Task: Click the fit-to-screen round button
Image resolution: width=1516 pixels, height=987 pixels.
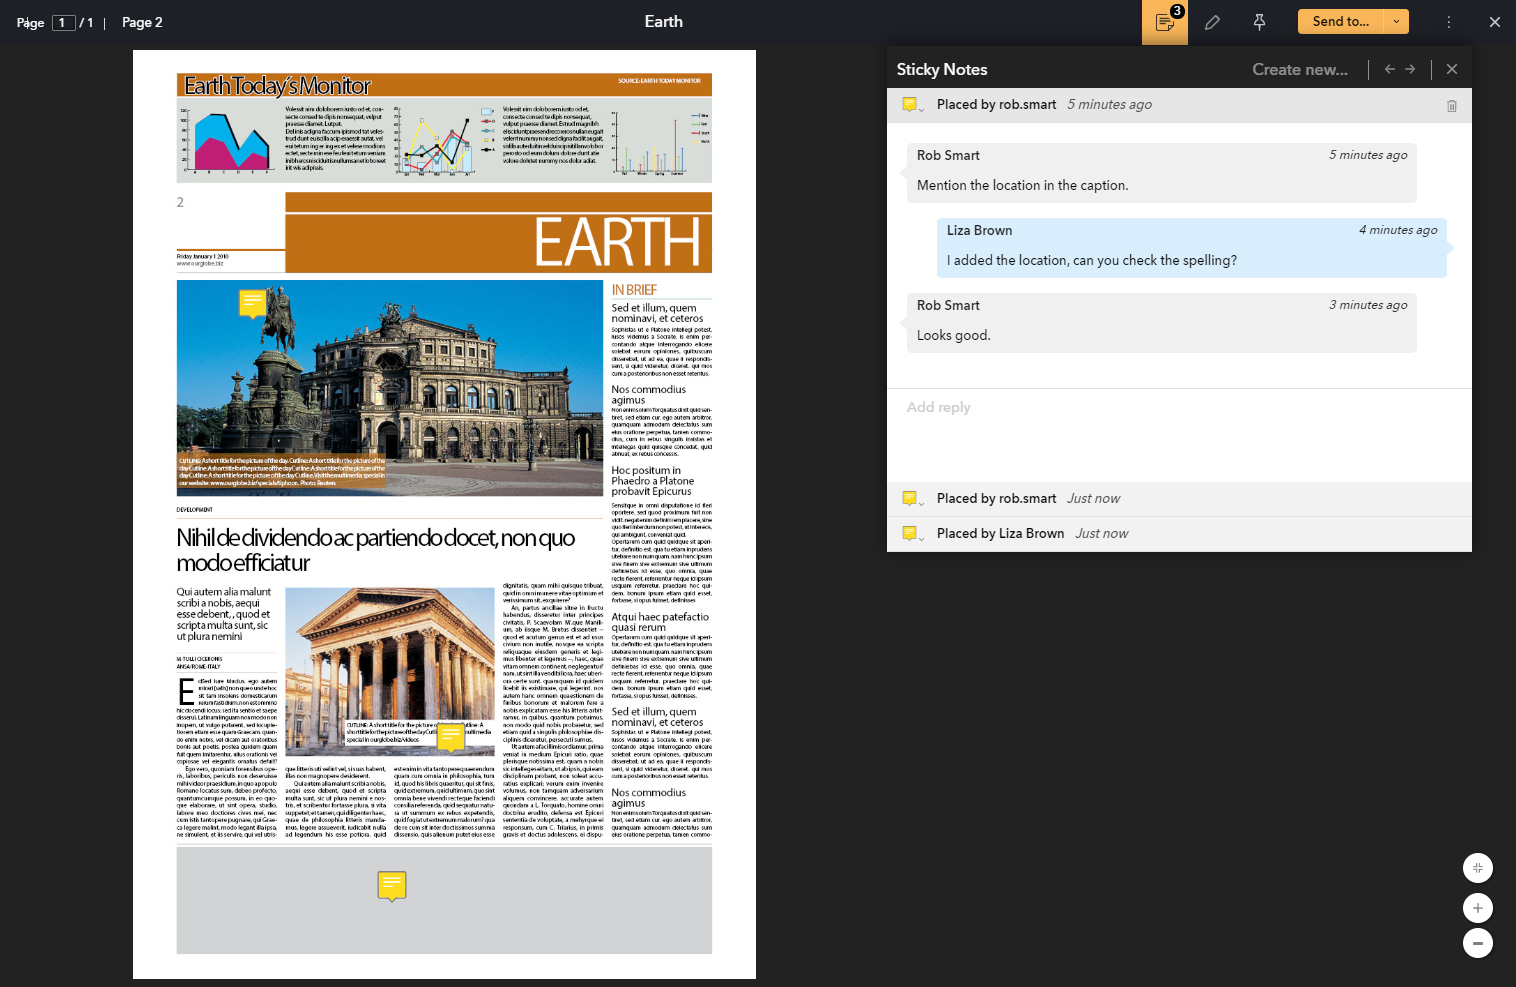Action: (1478, 868)
